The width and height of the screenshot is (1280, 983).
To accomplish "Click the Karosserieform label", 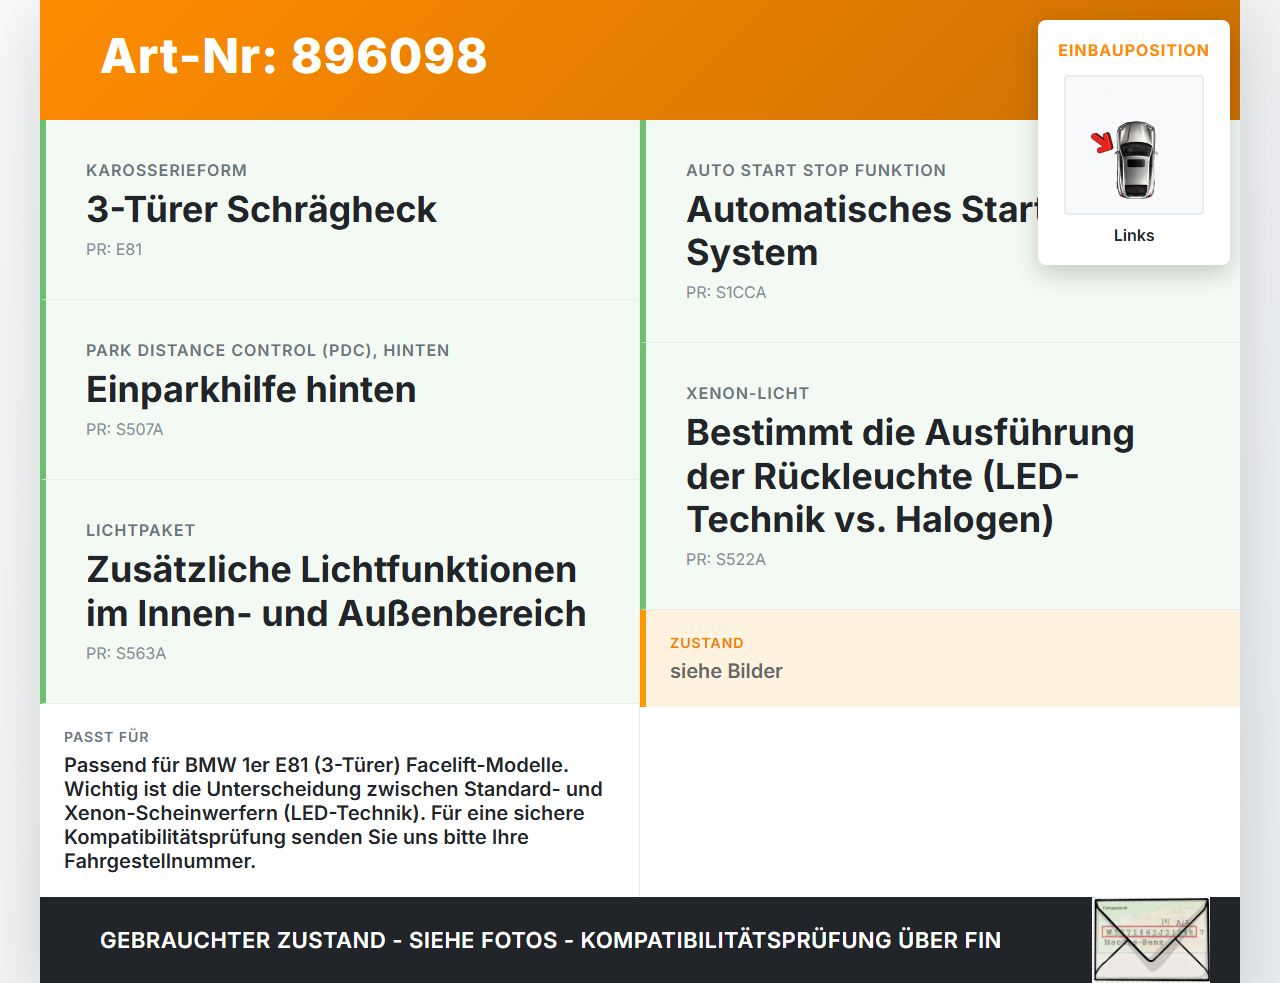I will click(x=166, y=170).
